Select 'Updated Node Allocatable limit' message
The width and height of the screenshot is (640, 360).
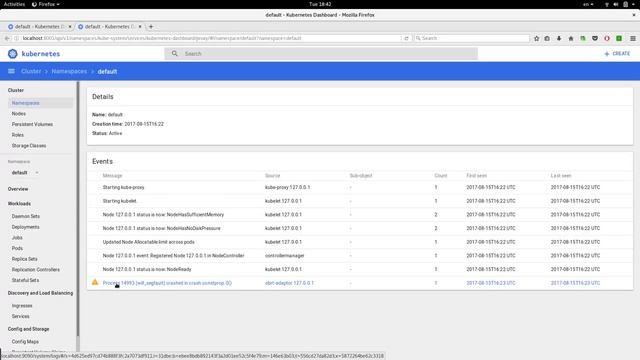click(149, 242)
